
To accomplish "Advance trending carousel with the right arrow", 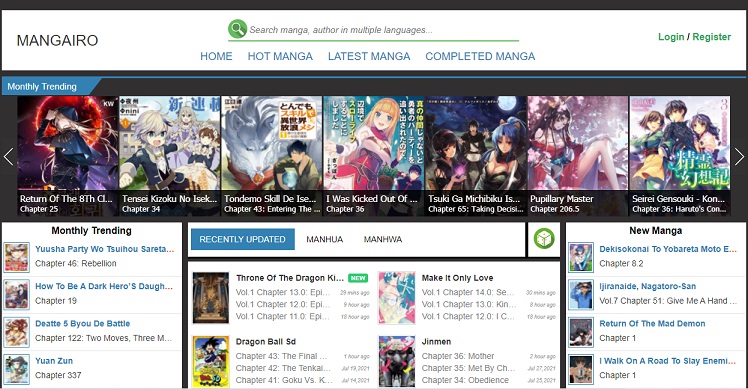I will (739, 157).
